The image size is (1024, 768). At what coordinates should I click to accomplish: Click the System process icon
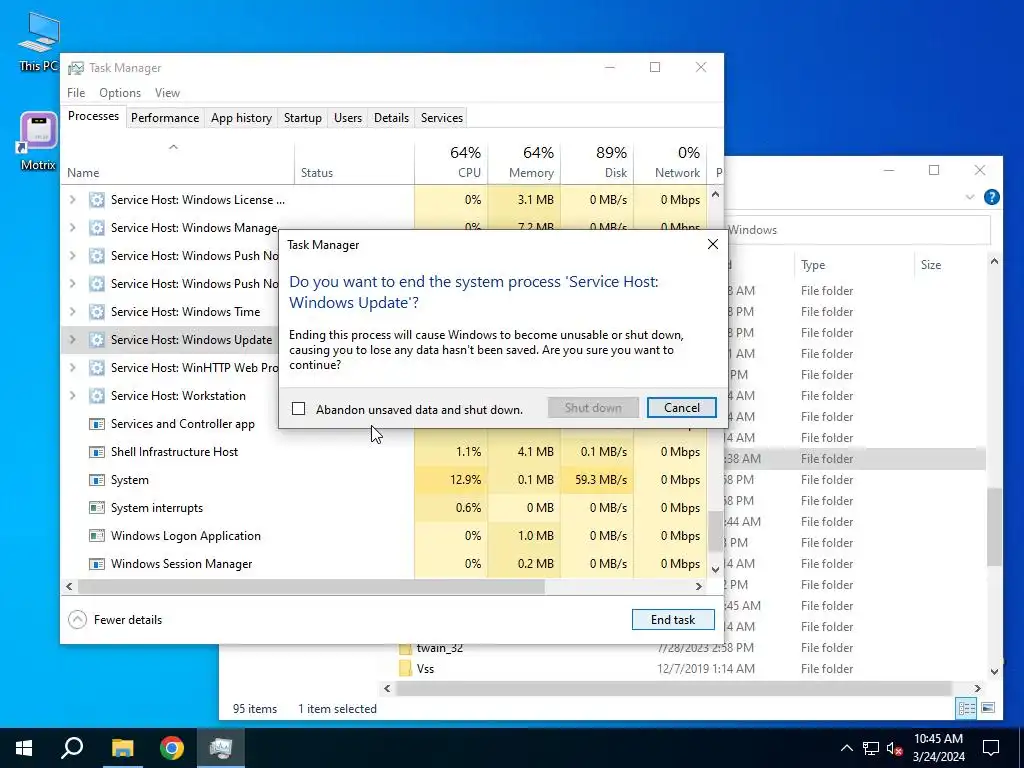coord(97,480)
